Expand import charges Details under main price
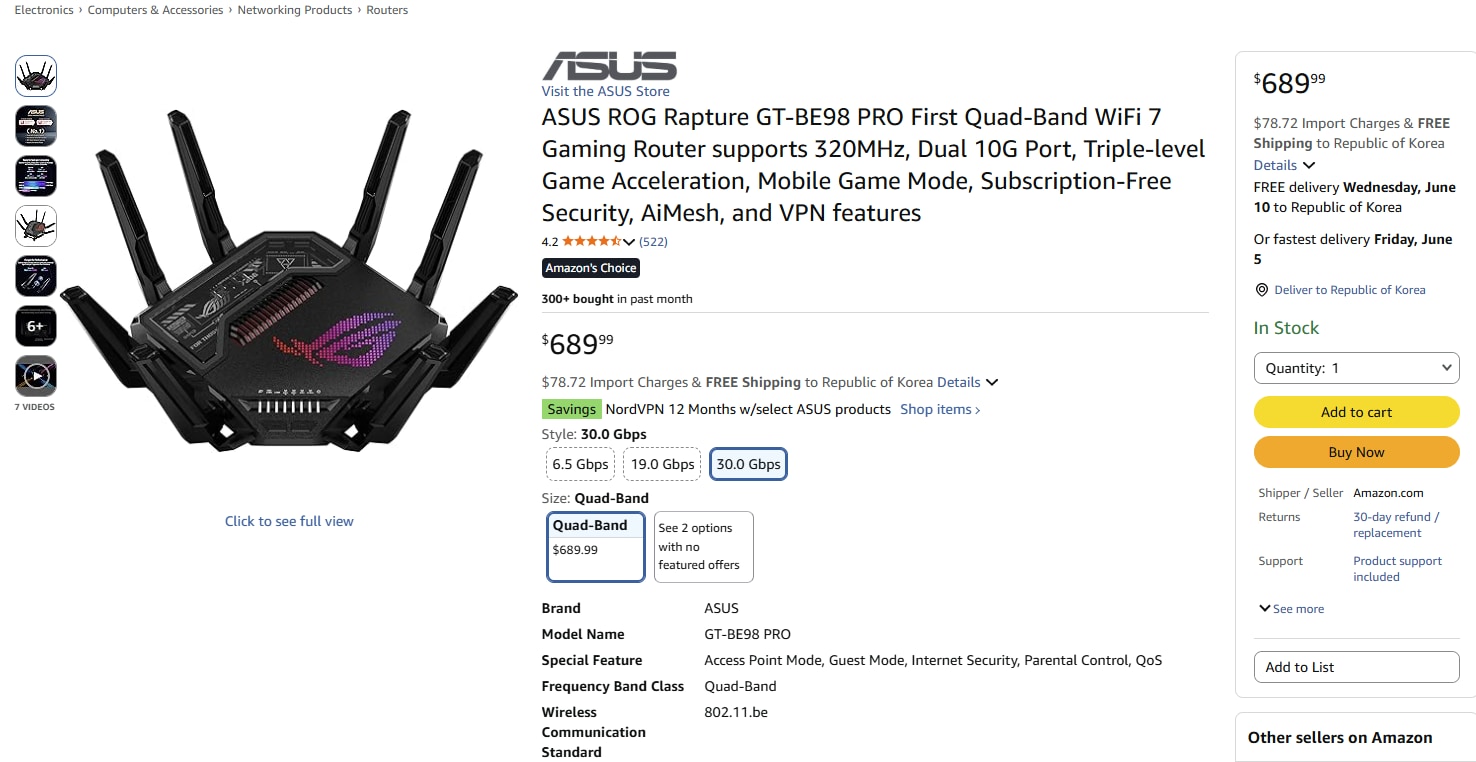 click(967, 382)
